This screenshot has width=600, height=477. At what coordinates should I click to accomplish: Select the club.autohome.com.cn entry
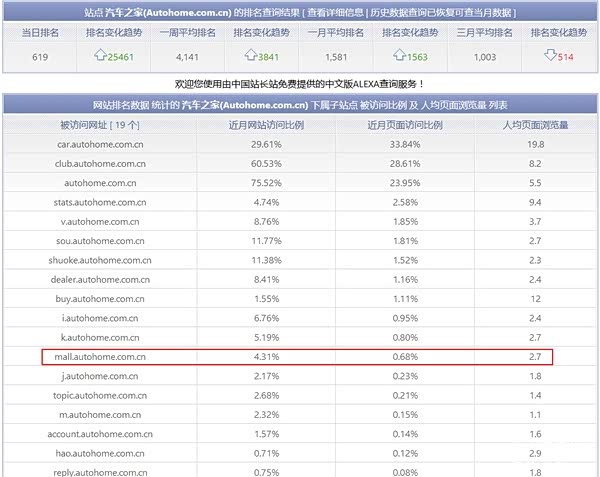(100, 164)
